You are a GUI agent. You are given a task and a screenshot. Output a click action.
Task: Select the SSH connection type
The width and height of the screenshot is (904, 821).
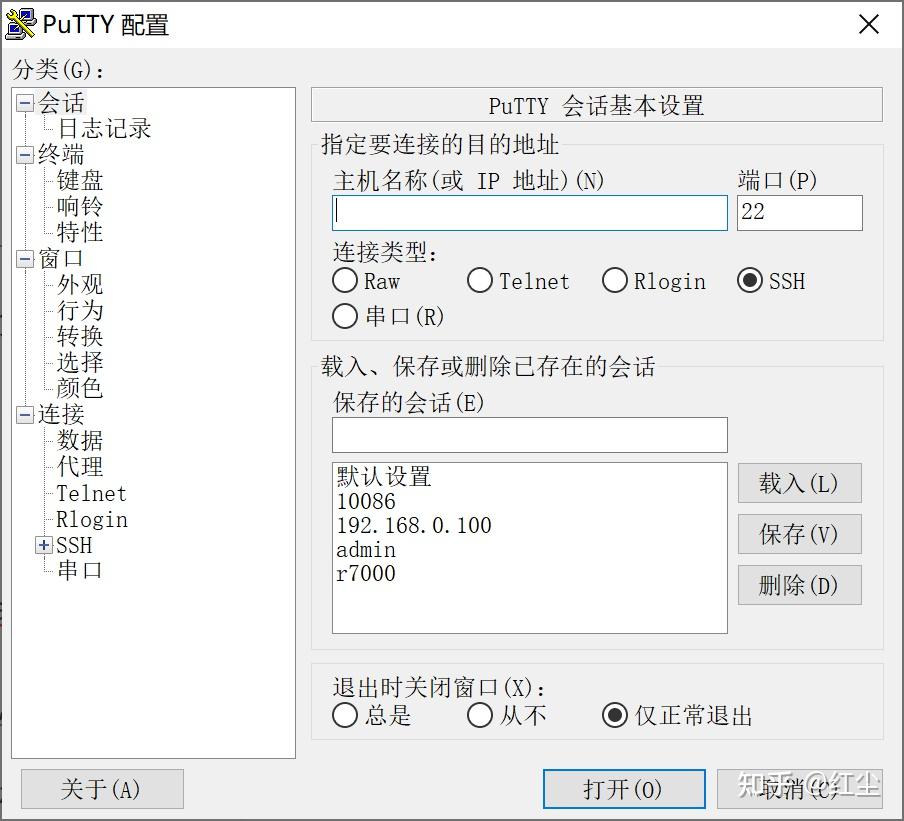(x=750, y=281)
